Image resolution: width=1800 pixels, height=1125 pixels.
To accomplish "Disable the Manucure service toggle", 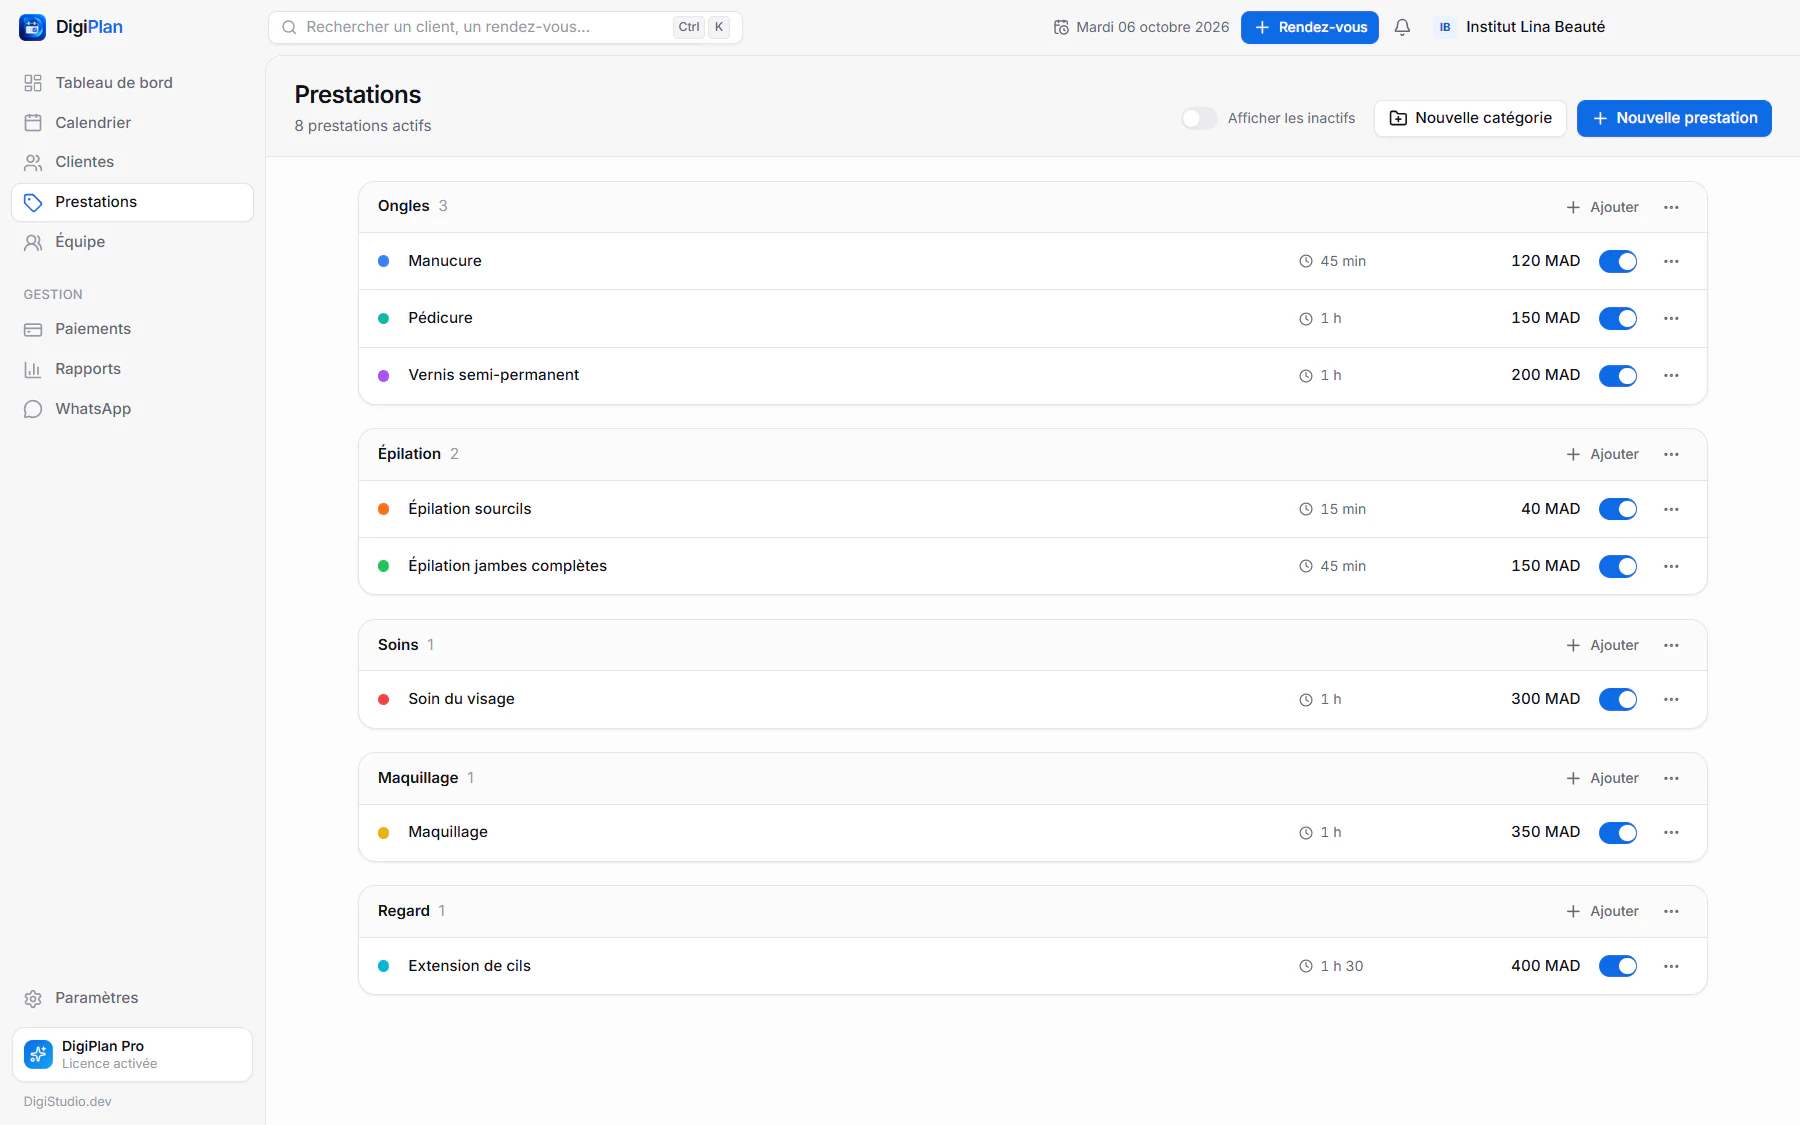I will pos(1618,261).
